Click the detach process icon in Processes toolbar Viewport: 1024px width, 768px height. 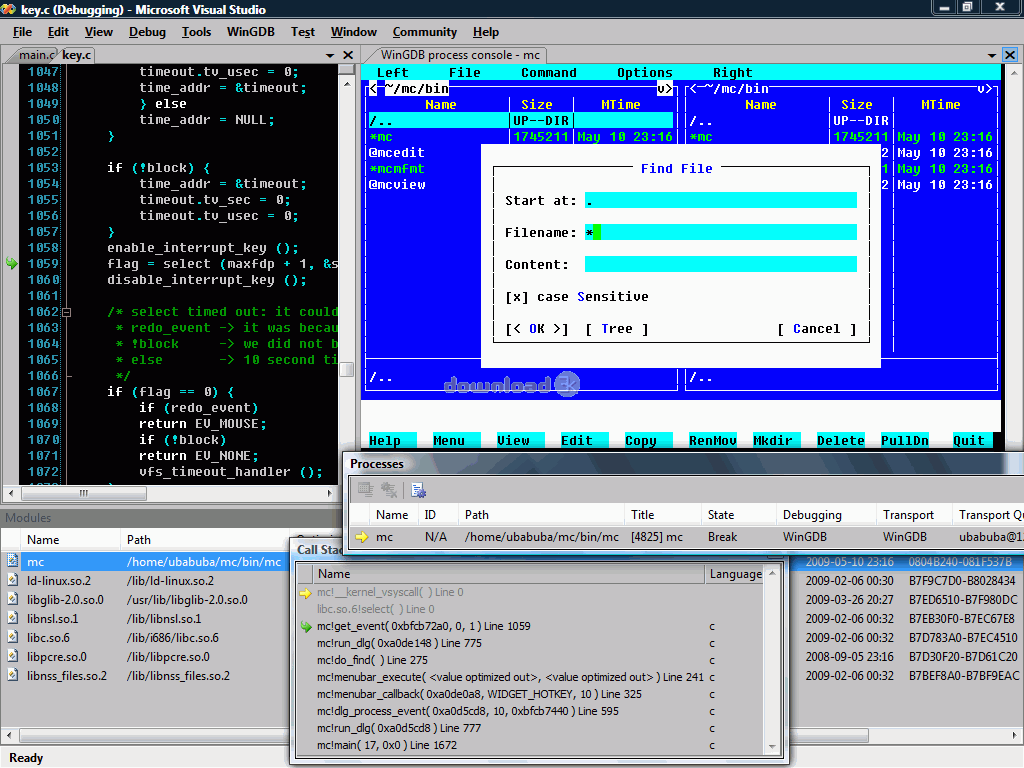click(366, 490)
